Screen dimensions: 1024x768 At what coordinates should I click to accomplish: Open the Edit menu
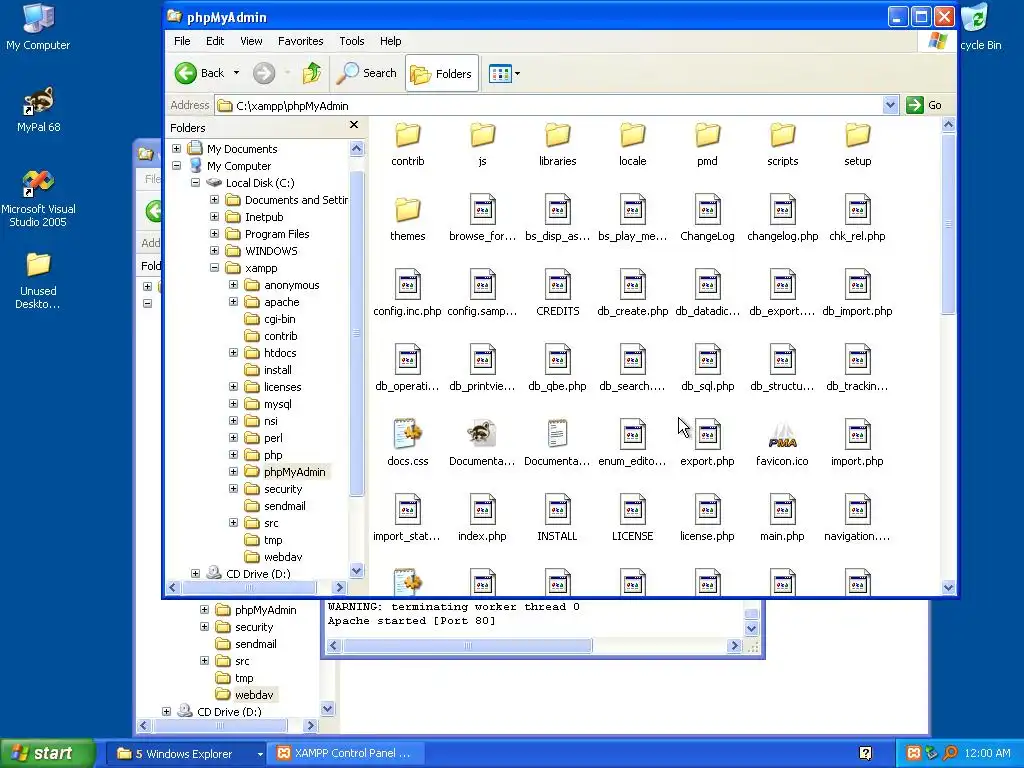215,41
